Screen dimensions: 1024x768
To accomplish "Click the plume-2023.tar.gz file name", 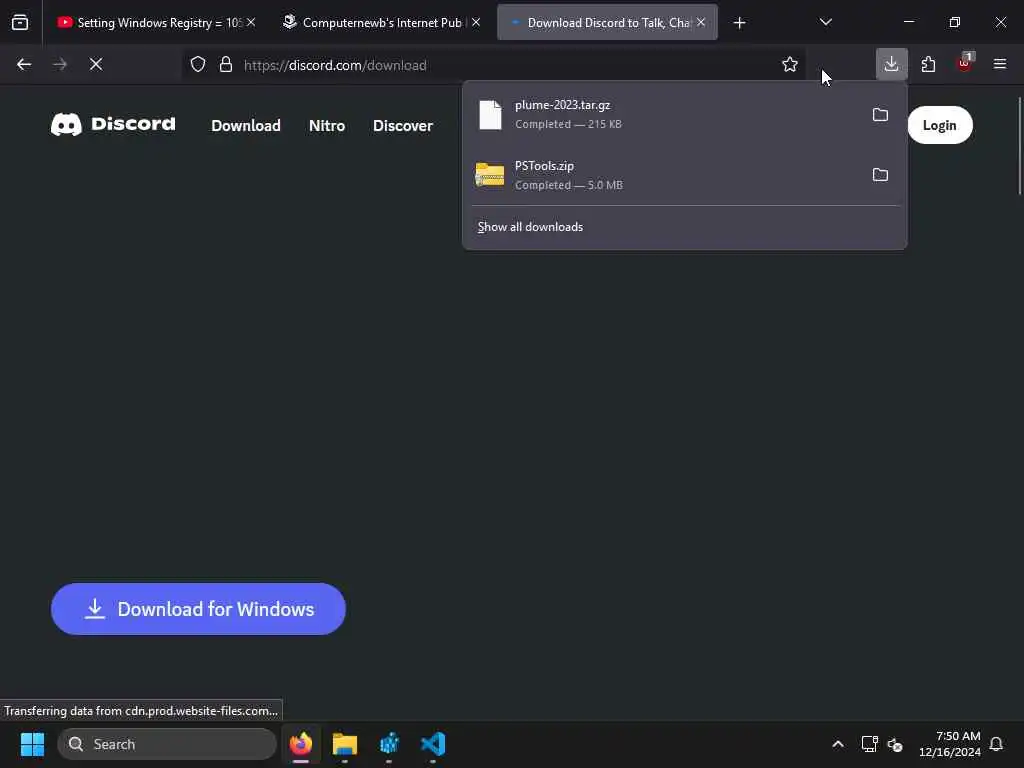I will click(562, 104).
